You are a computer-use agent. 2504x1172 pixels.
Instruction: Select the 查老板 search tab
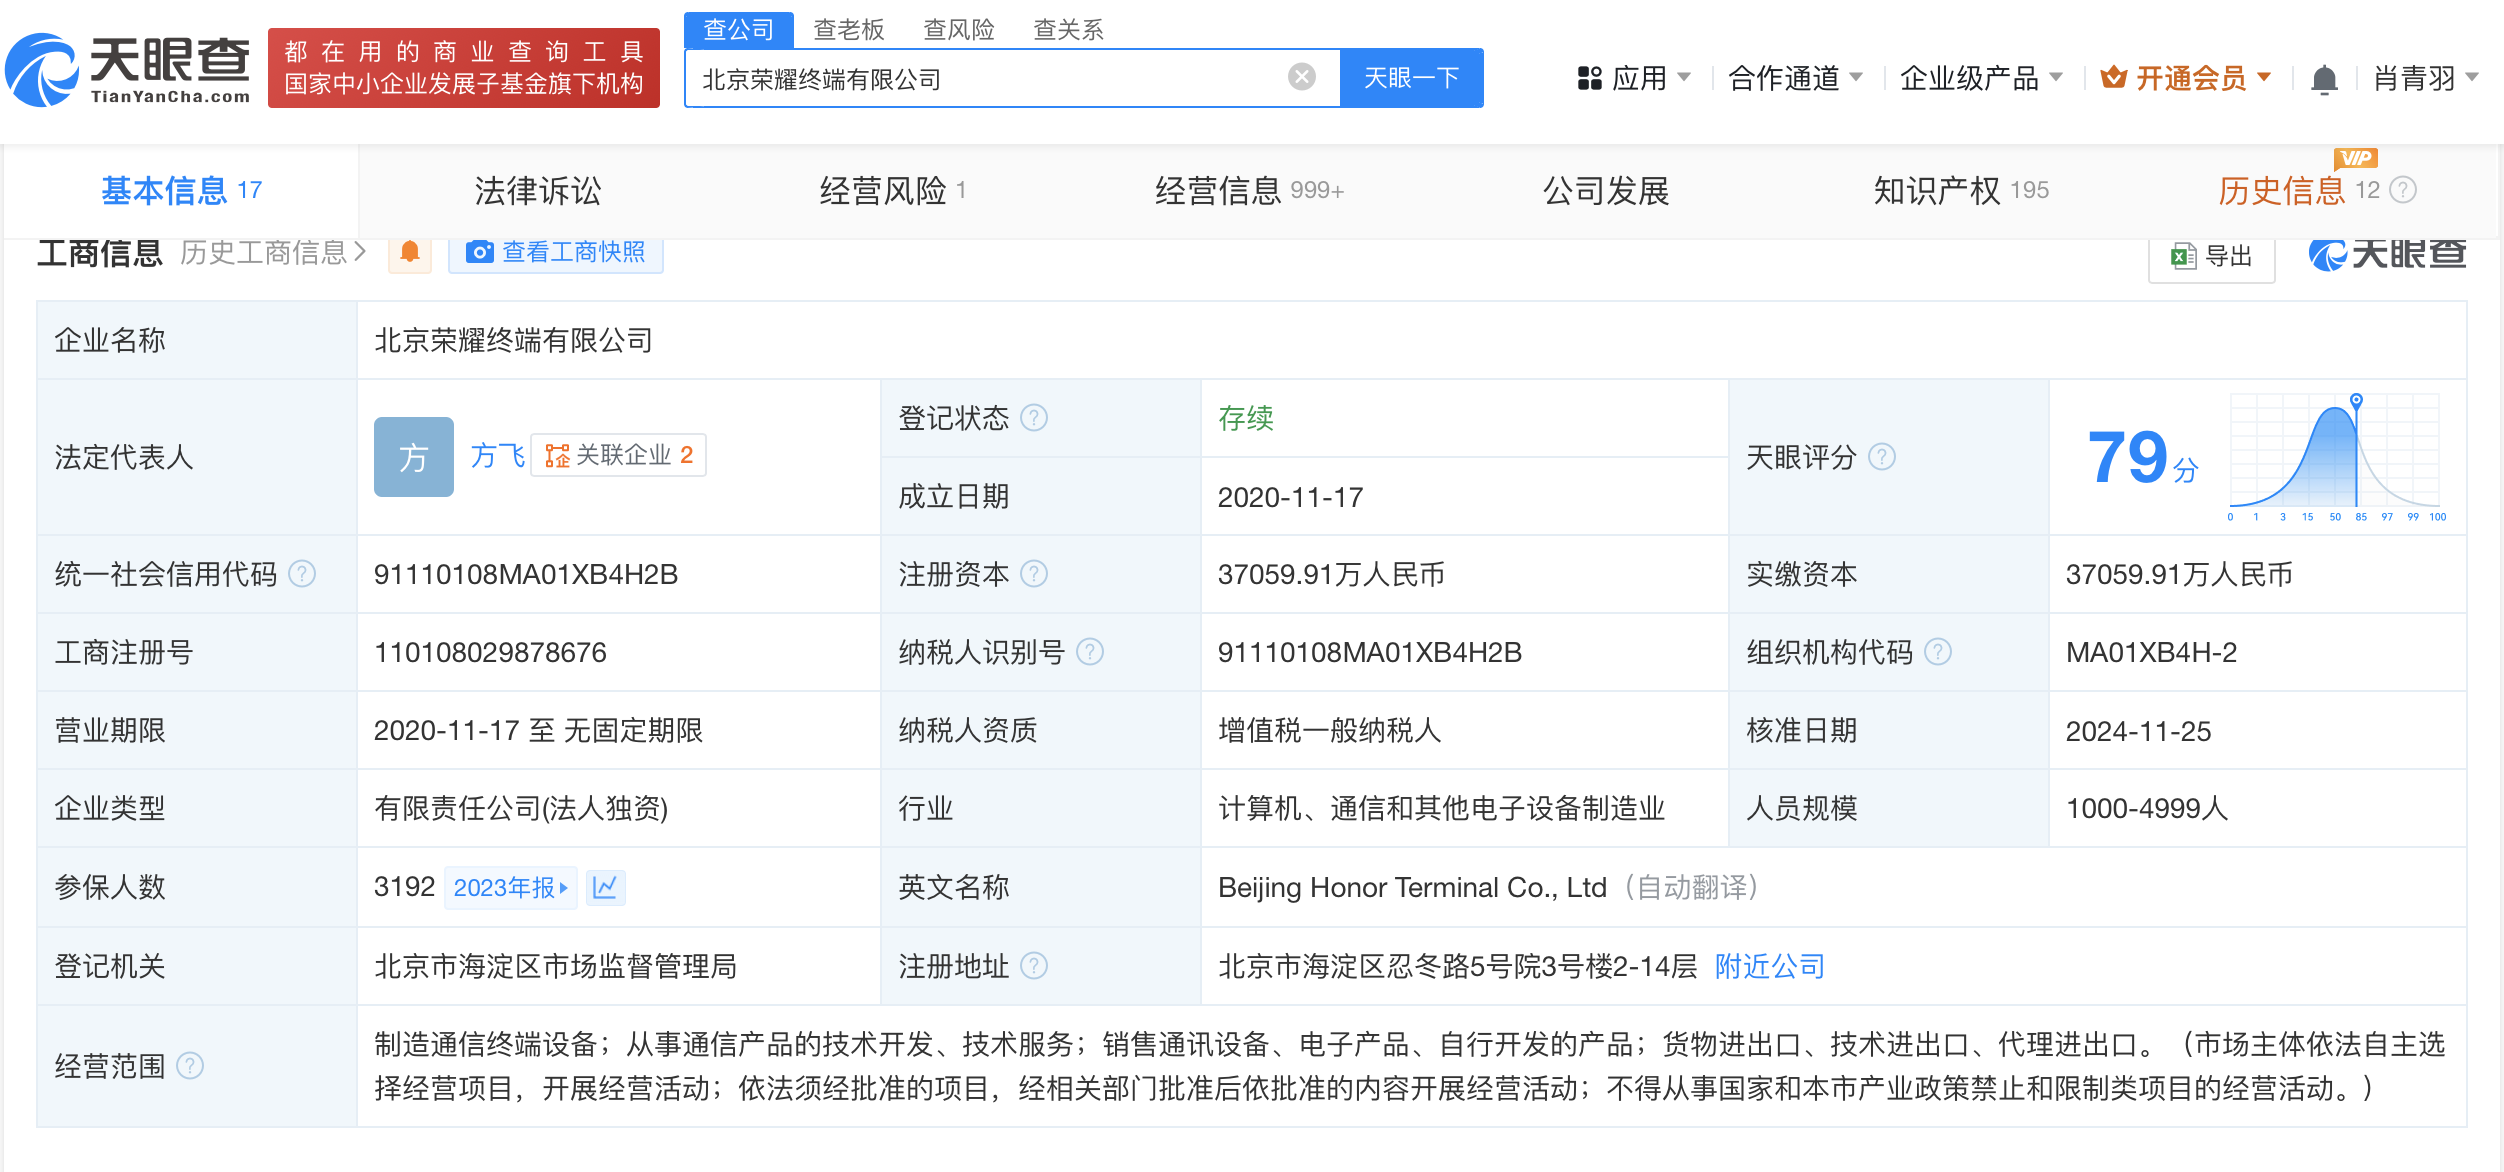(x=849, y=29)
